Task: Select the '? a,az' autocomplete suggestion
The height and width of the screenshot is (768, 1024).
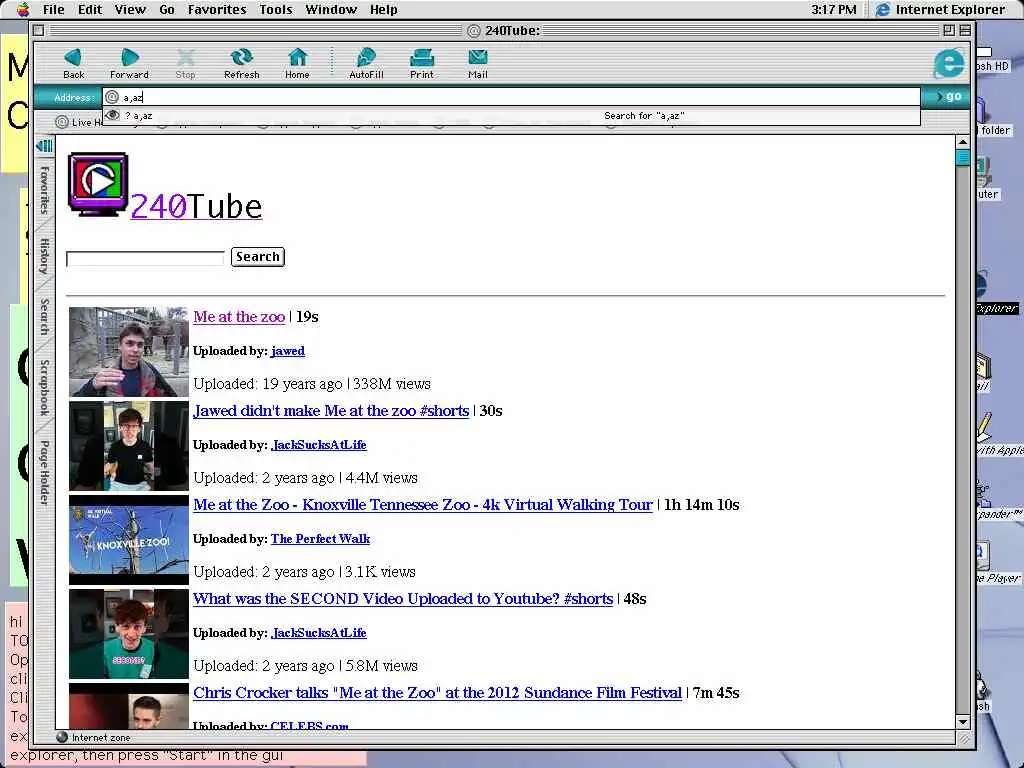Action: (511, 116)
